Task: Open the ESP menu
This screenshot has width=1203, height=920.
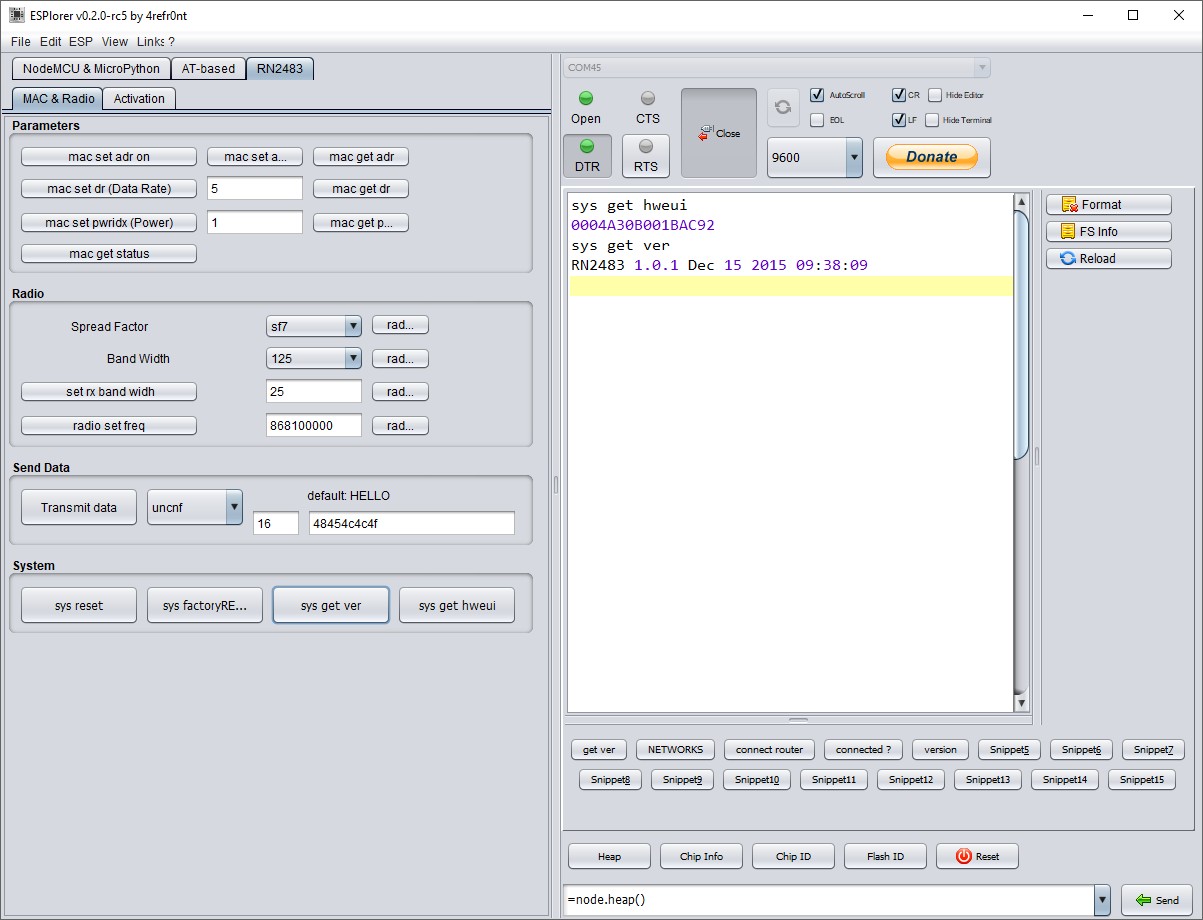Action: coord(81,41)
